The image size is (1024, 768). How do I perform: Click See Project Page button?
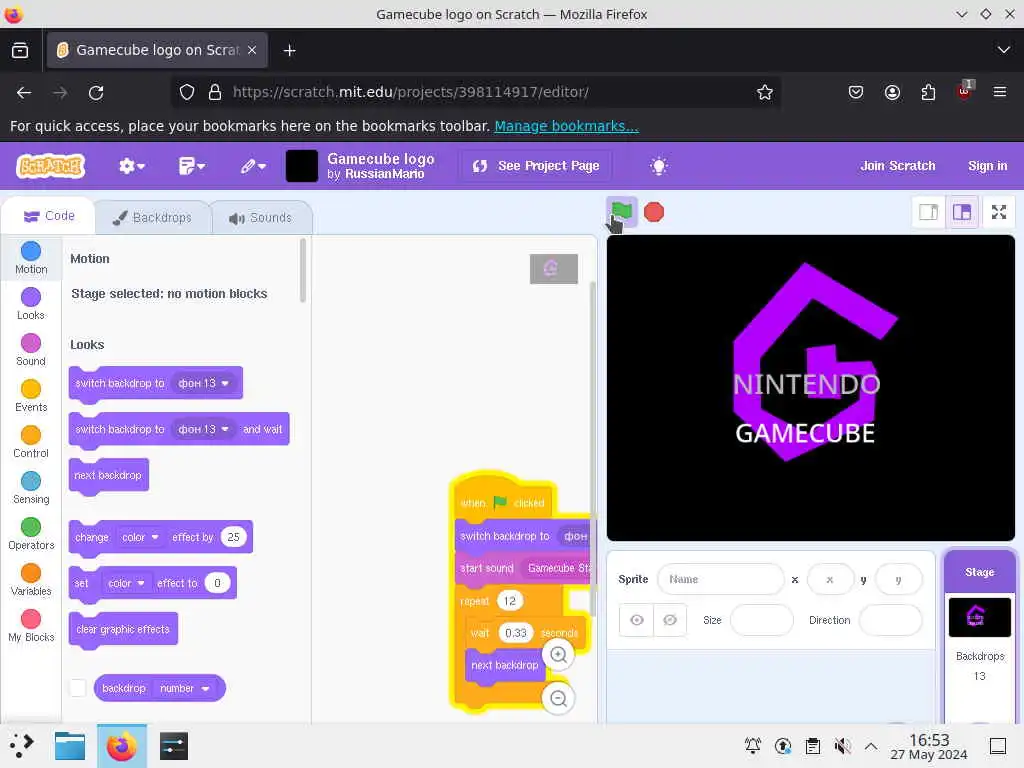(536, 166)
